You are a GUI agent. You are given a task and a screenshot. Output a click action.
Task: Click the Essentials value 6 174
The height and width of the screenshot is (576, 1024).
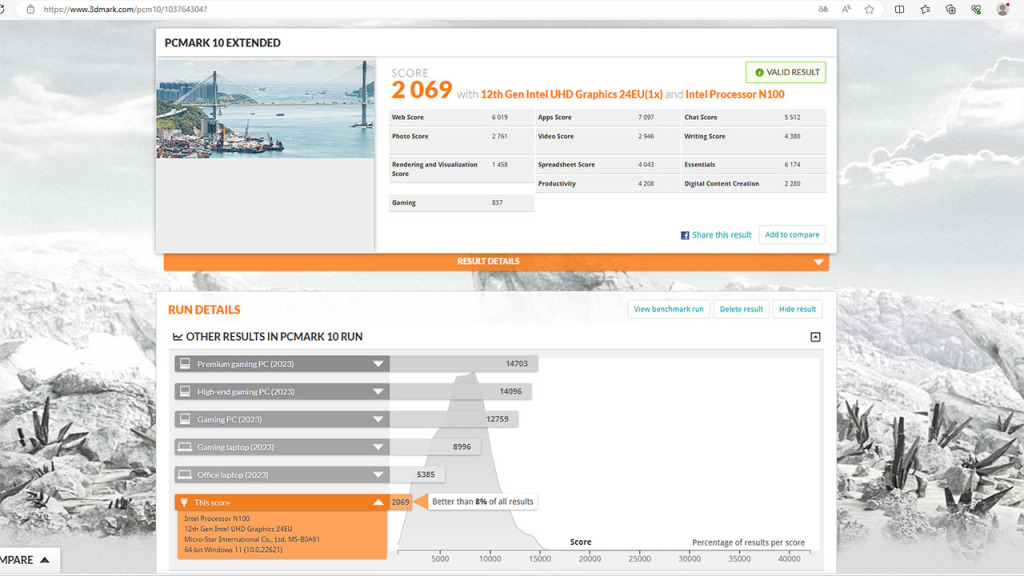792,165
